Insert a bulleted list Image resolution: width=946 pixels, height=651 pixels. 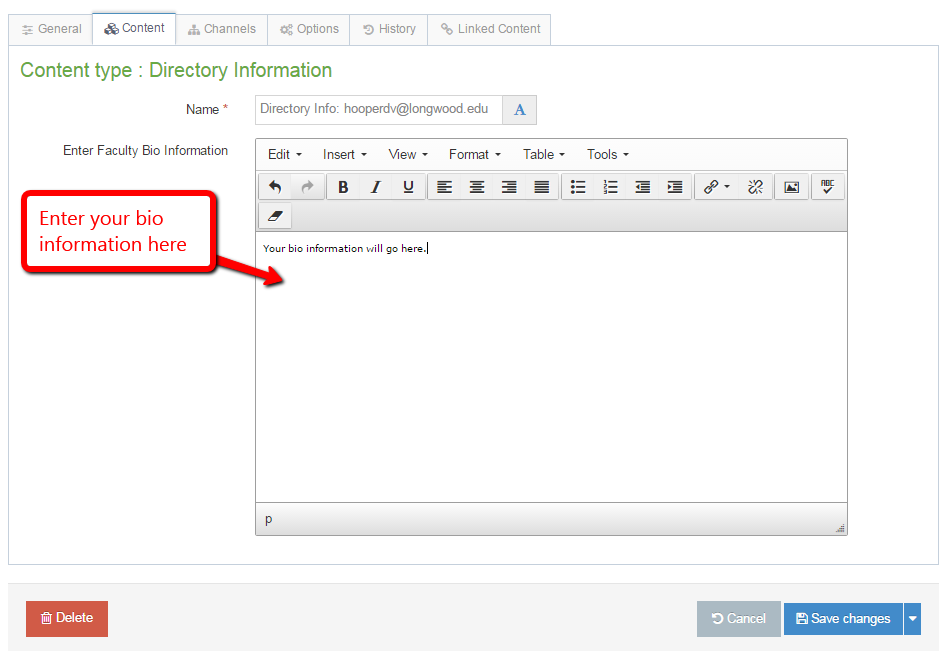(x=578, y=187)
